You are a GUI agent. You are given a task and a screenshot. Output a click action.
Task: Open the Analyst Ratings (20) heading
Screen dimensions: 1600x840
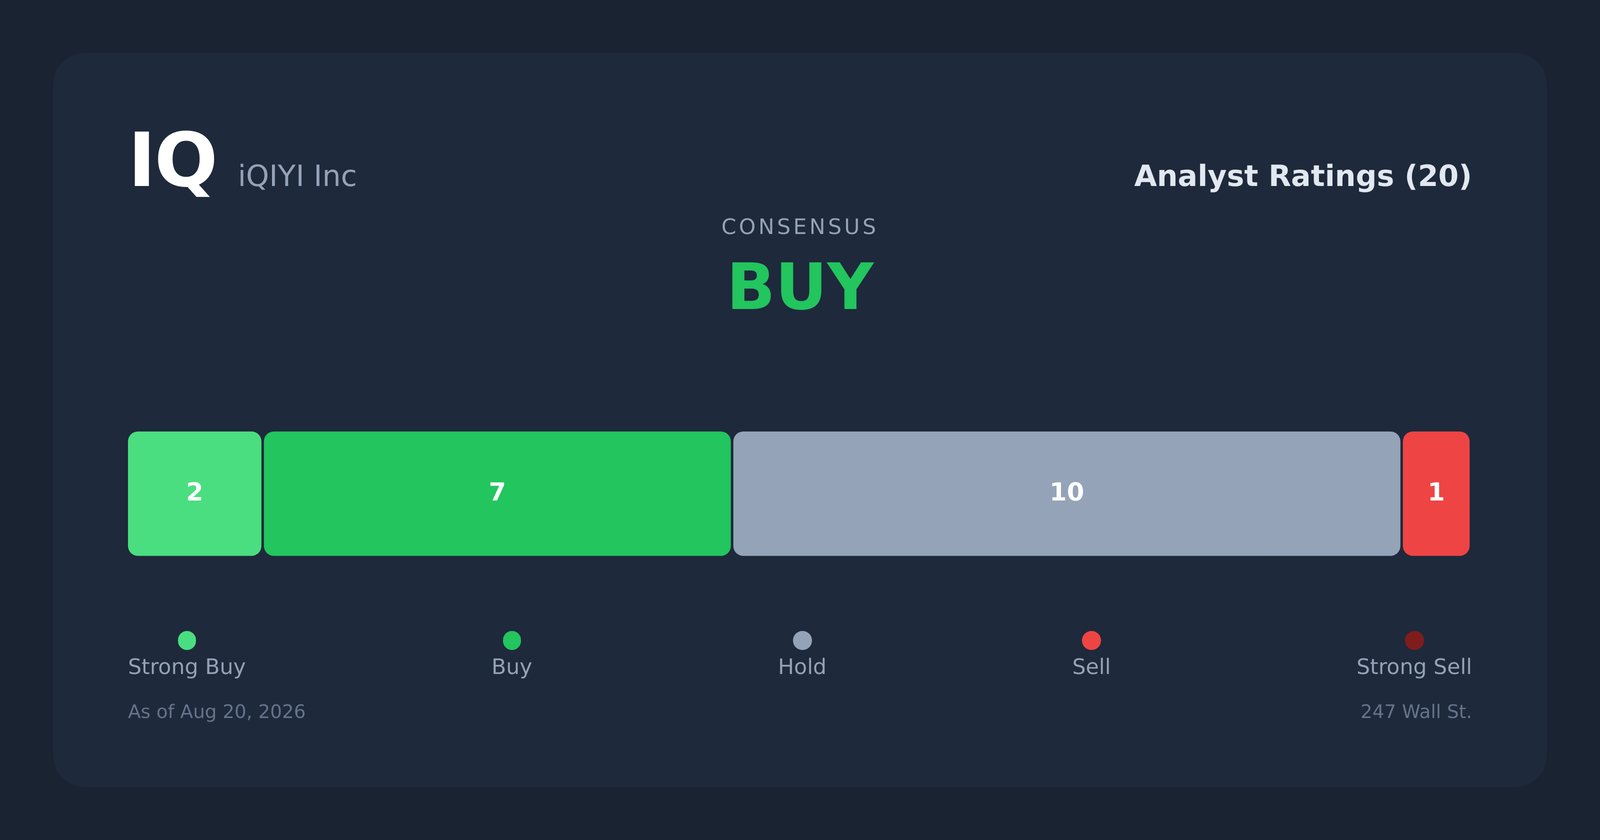(x=1302, y=176)
